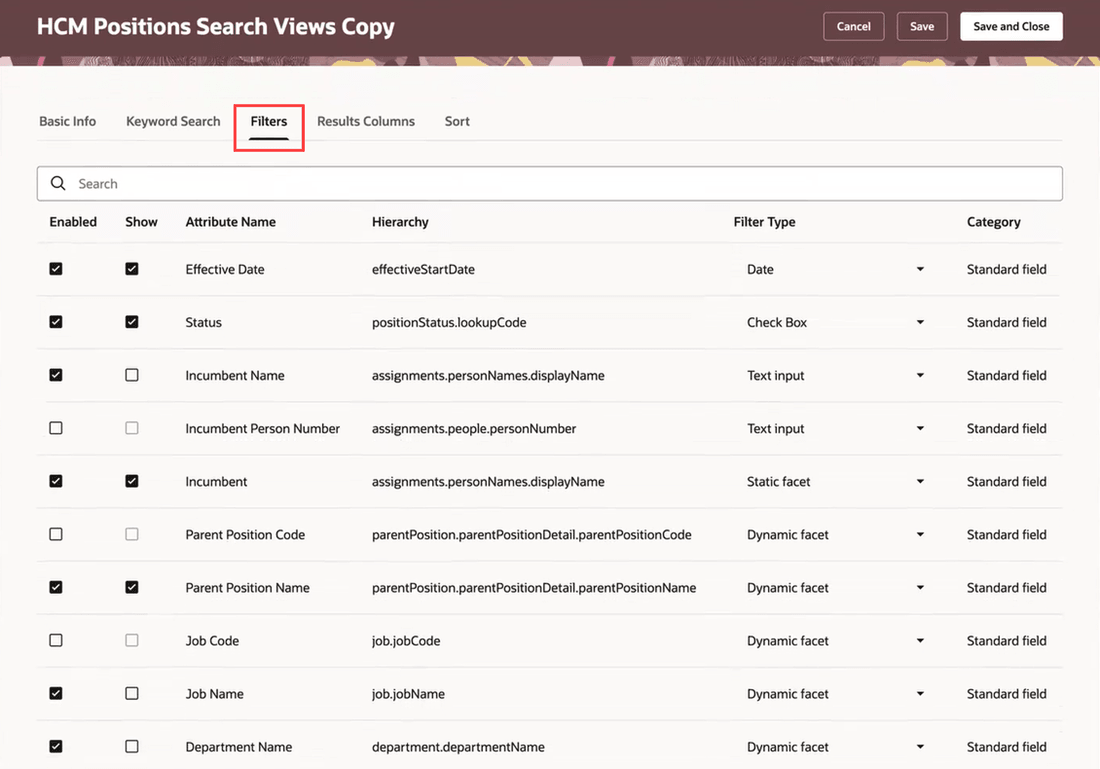Uncheck Enabled for Department Name
The width and height of the screenshot is (1100, 769).
[x=56, y=747]
